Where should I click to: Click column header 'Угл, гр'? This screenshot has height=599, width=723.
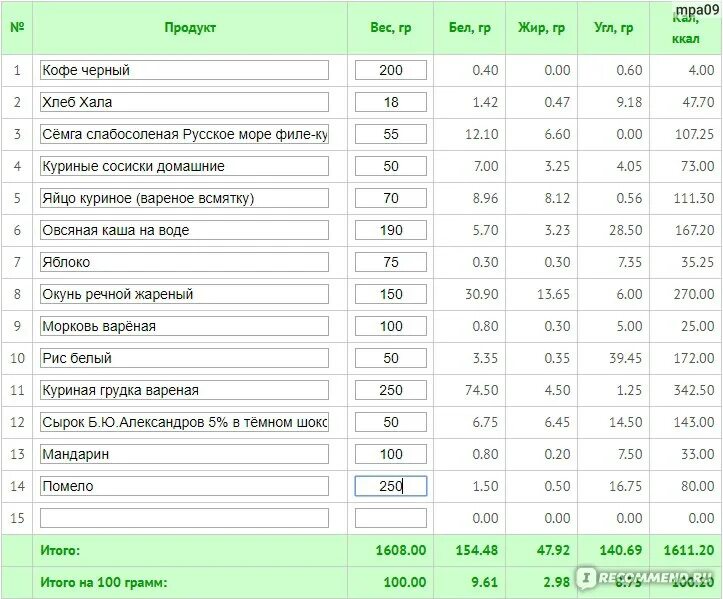click(614, 28)
